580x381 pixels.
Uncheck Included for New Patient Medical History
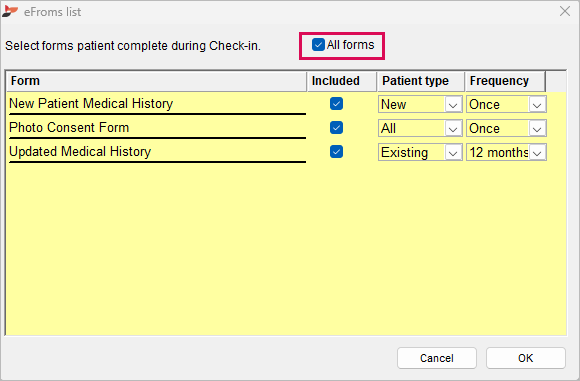click(336, 104)
